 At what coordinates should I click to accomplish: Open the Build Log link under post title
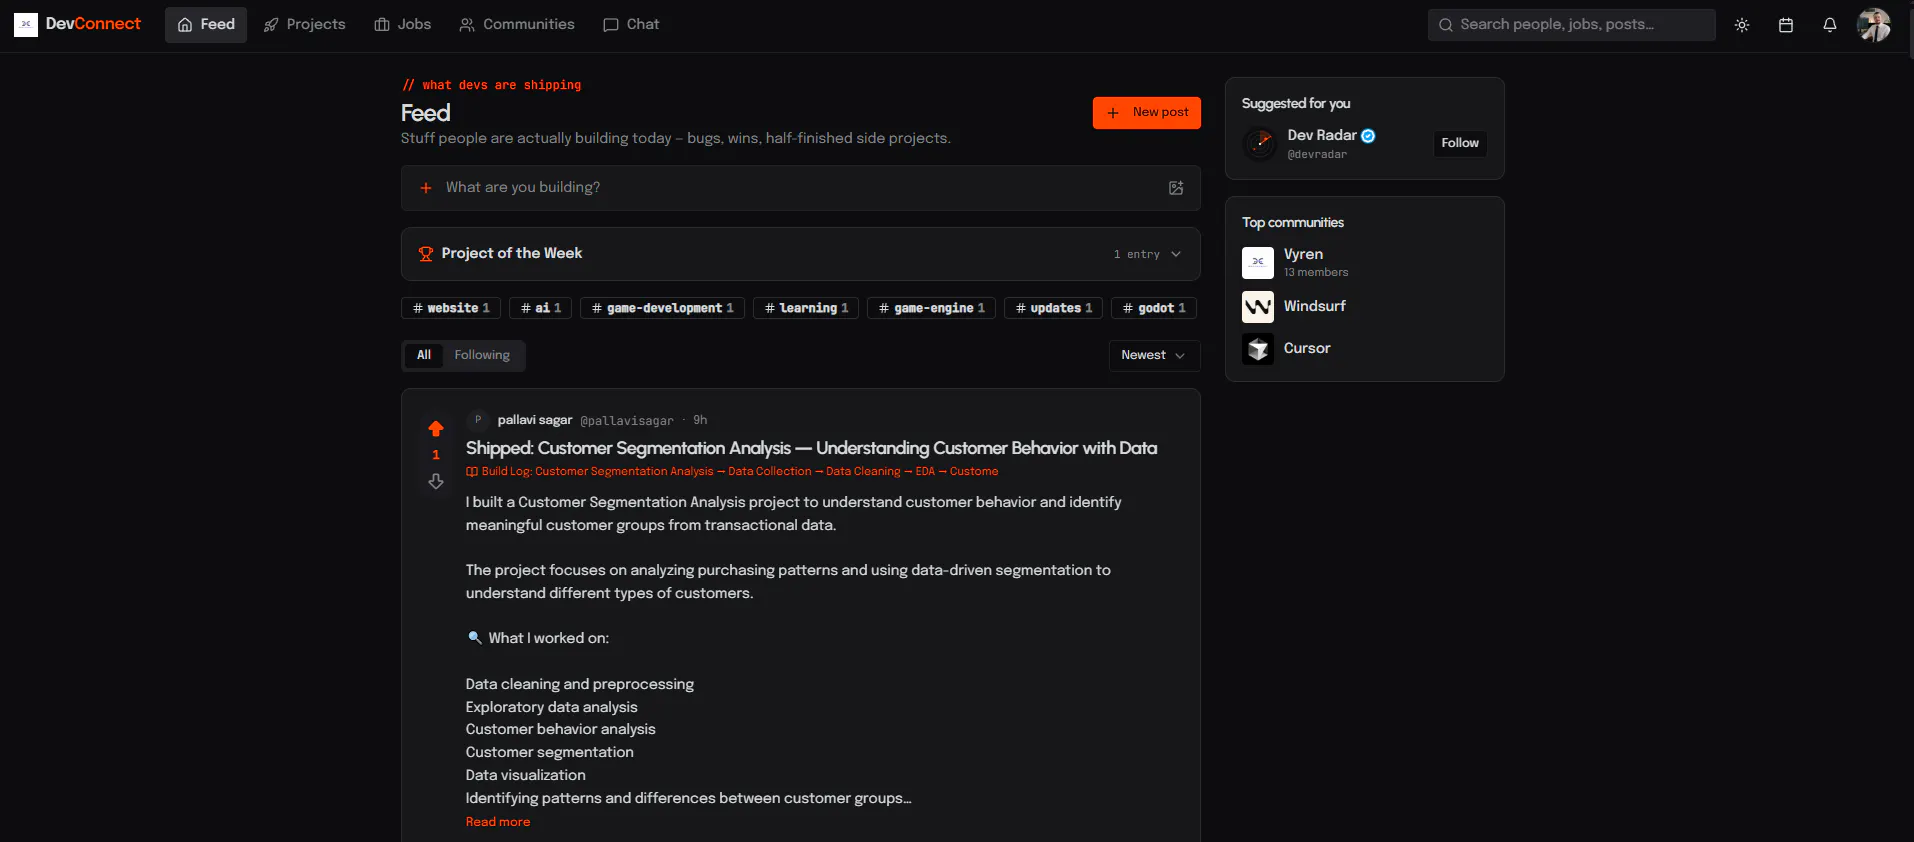coord(732,471)
